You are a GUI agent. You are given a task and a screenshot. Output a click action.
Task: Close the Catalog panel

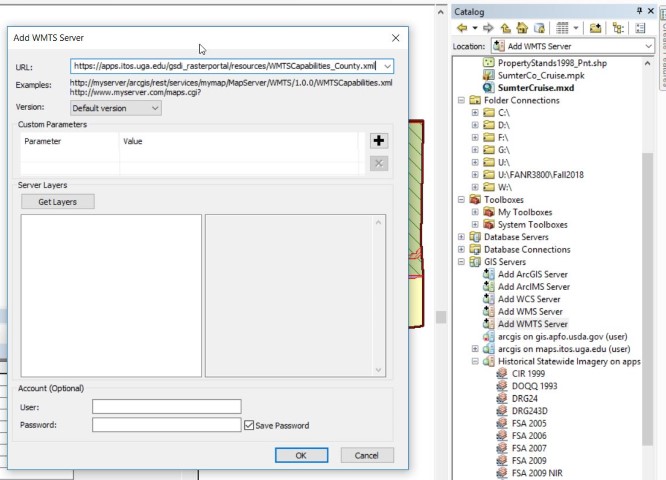click(x=651, y=11)
